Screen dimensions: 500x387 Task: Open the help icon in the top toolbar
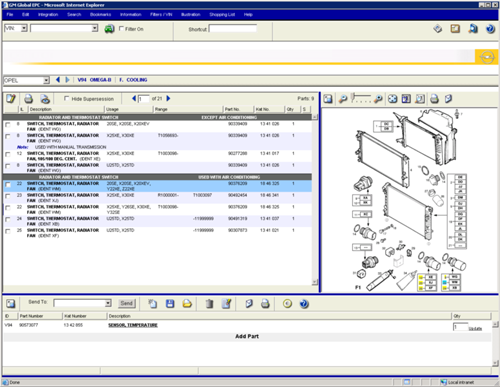(x=490, y=29)
